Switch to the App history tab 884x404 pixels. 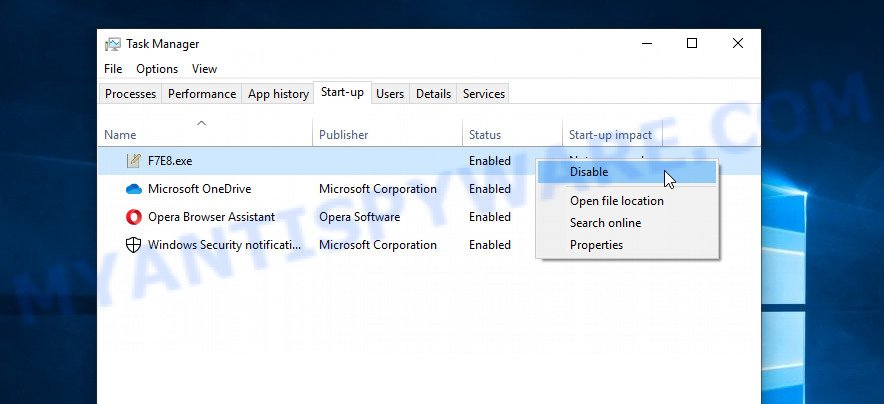point(279,94)
